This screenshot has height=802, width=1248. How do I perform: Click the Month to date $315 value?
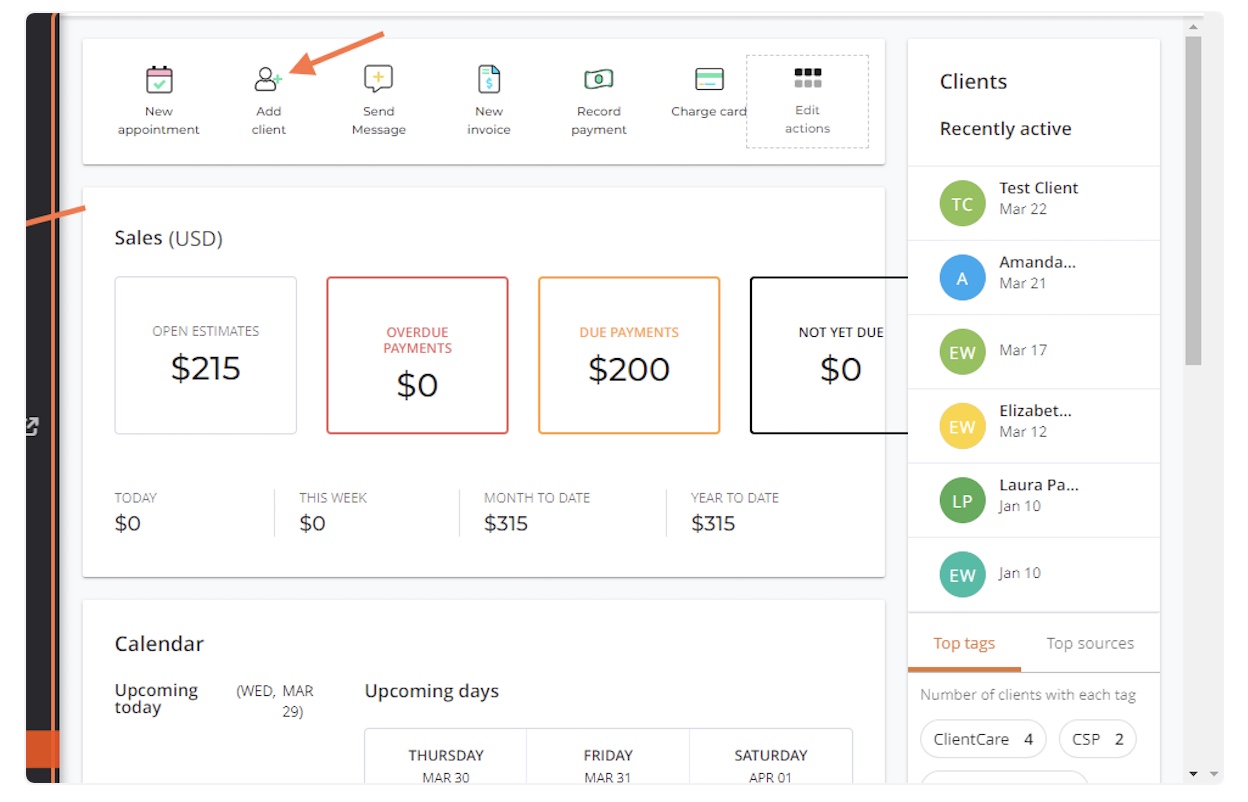[x=506, y=523]
